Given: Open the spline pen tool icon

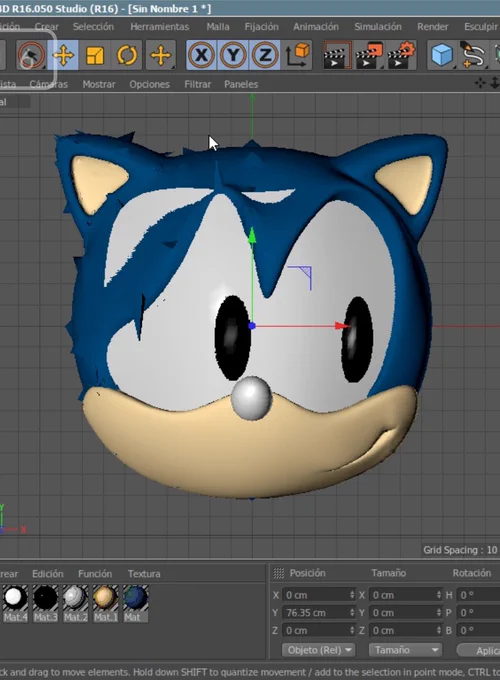Looking at the screenshot, I should (473, 55).
